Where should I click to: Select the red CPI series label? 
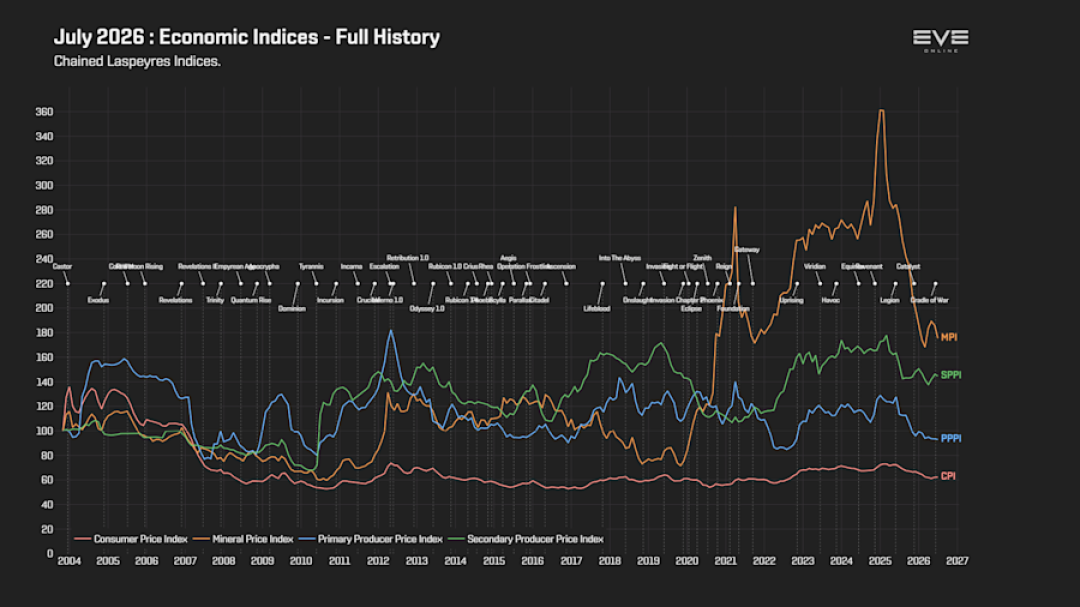click(948, 477)
